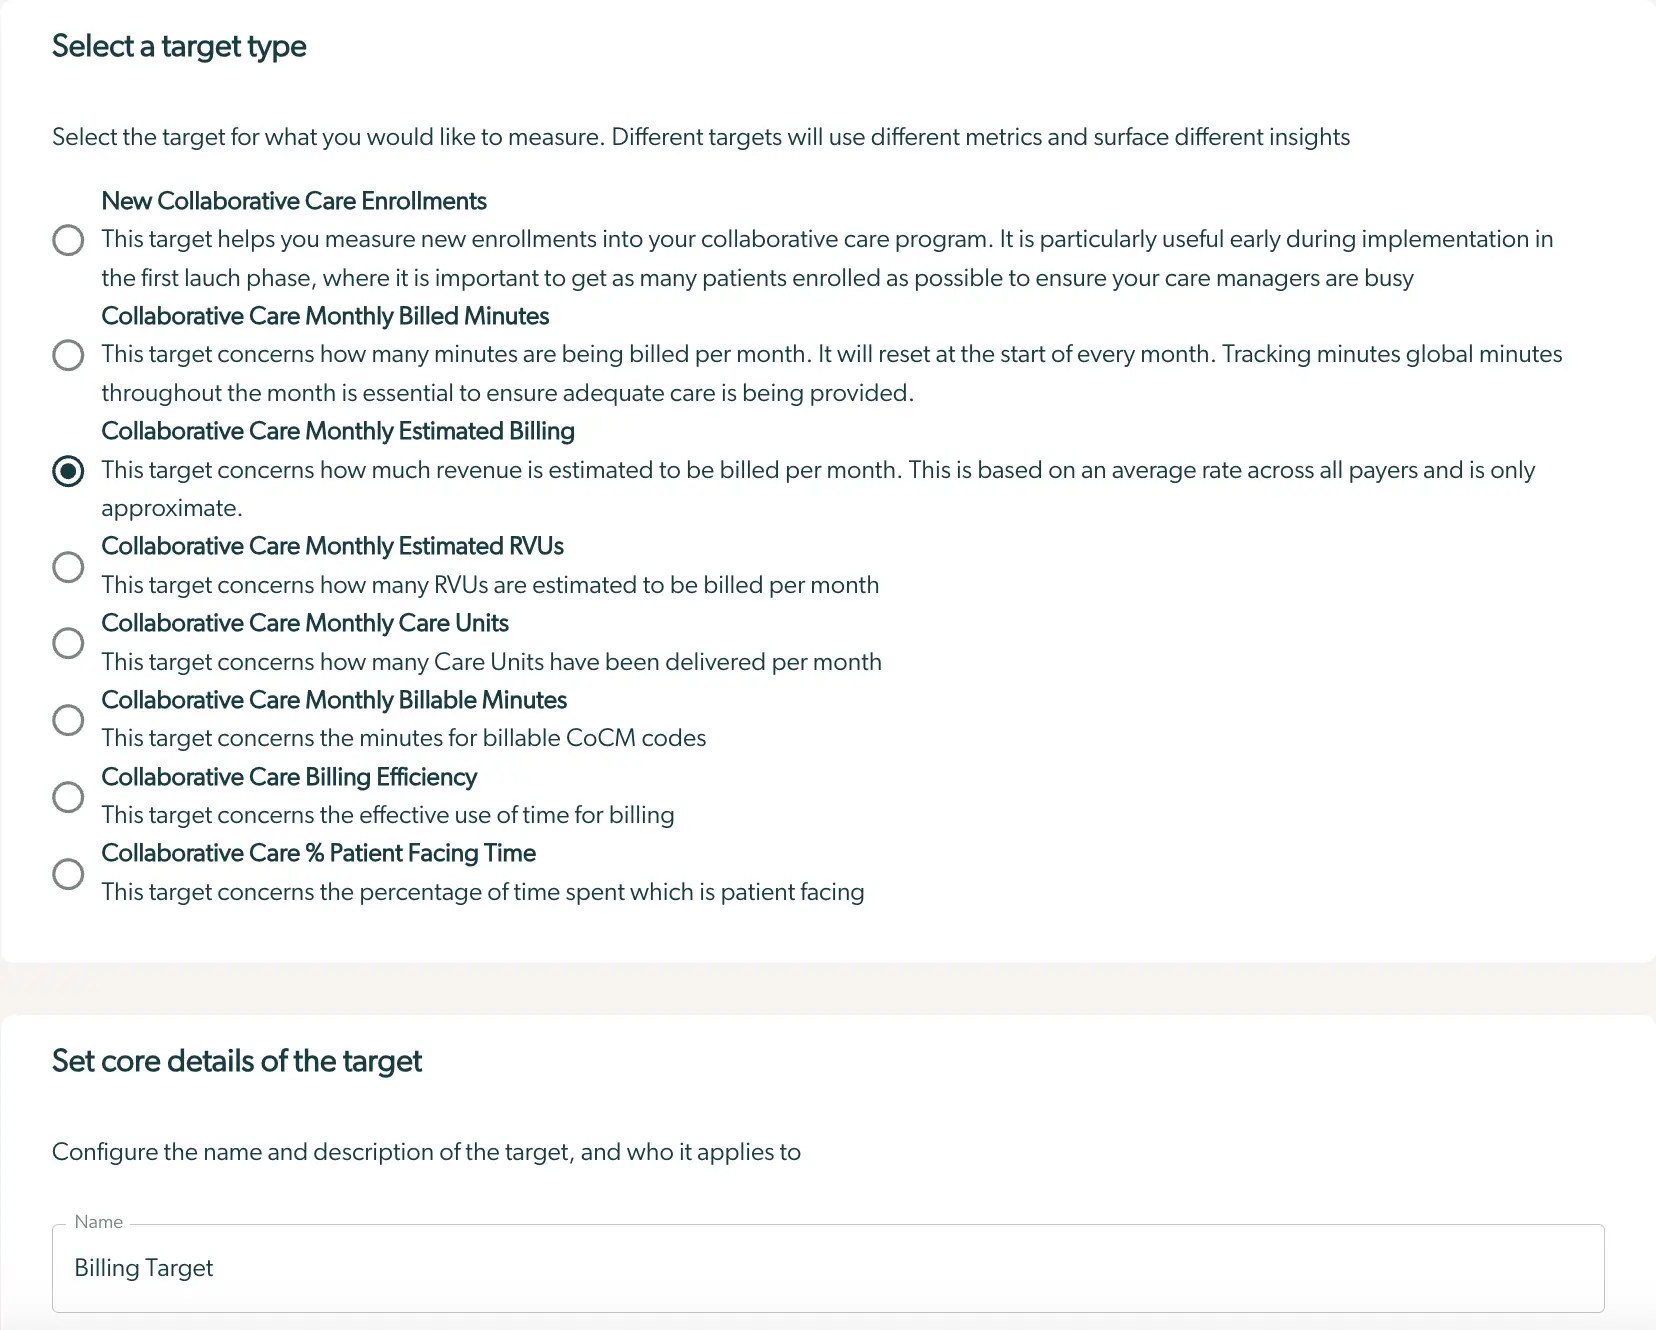Click the Monthly Care Units description text
Viewport: 1656px width, 1330px height.
pyautogui.click(x=491, y=661)
